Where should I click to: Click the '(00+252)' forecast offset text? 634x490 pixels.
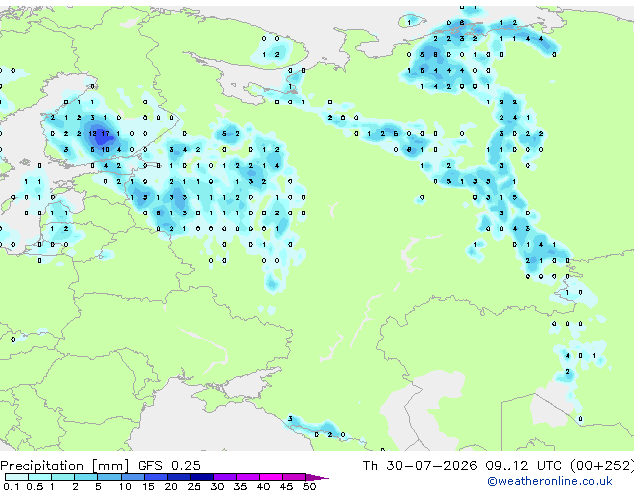point(601,465)
